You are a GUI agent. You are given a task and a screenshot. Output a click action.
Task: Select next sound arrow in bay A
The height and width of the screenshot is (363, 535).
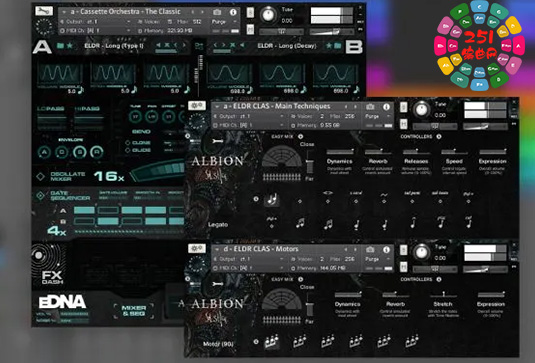[184, 45]
